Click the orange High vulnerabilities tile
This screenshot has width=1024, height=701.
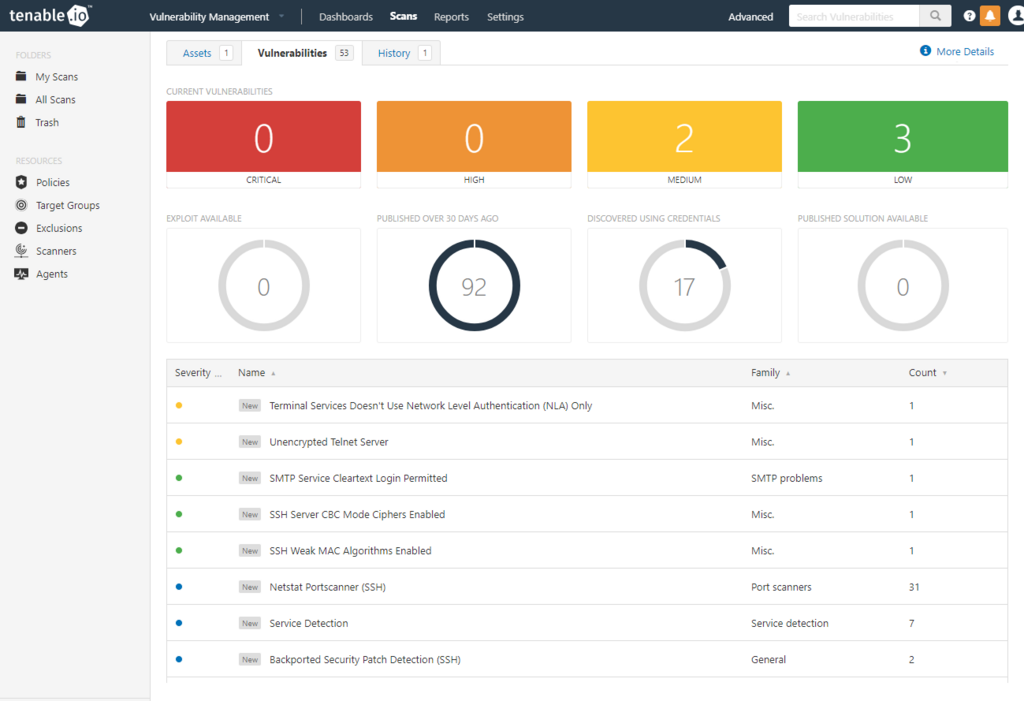473,144
